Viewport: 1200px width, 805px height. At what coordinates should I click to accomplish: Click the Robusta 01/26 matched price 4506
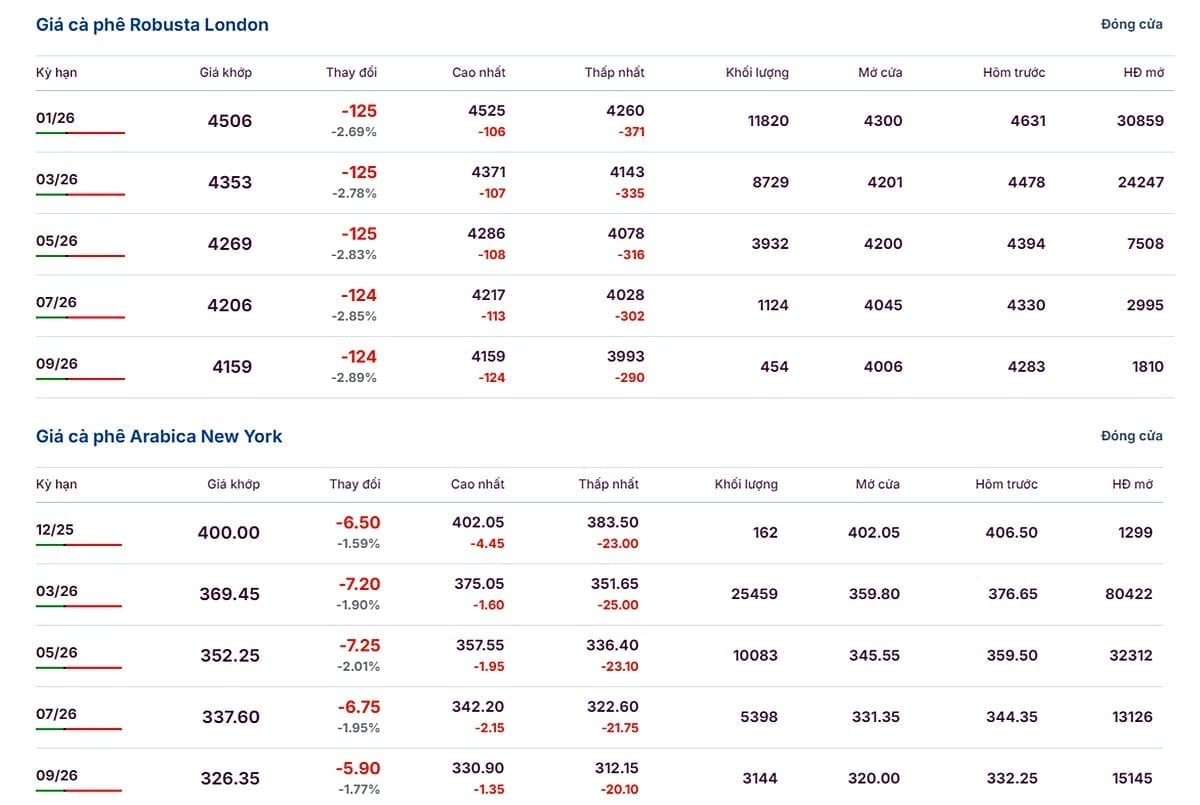tap(230, 122)
